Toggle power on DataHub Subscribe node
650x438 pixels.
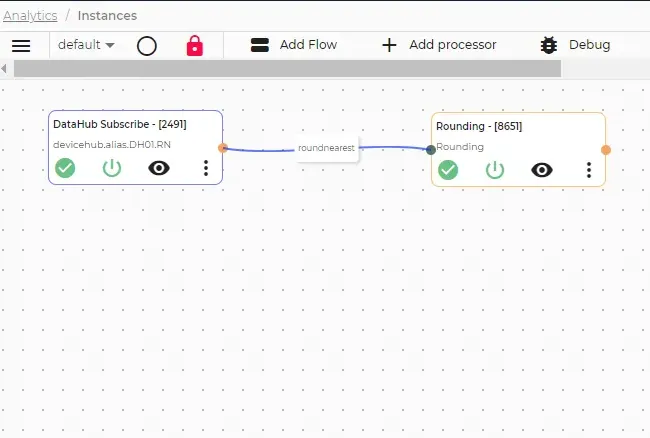point(112,168)
